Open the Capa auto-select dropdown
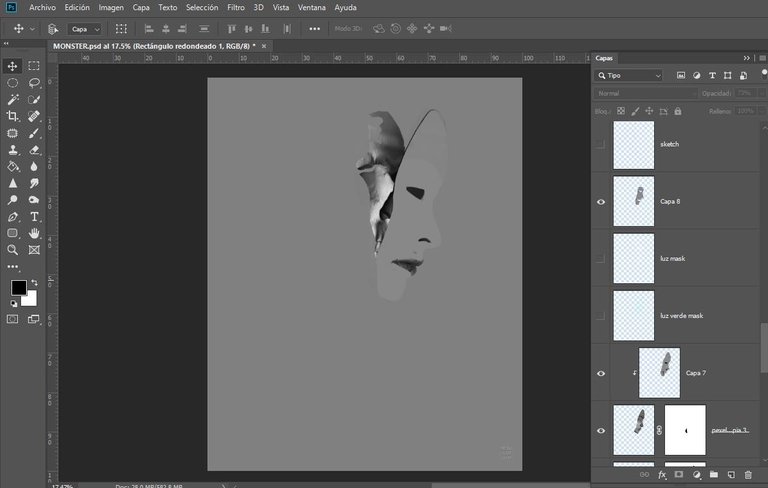Image resolution: width=768 pixels, height=488 pixels. point(85,29)
